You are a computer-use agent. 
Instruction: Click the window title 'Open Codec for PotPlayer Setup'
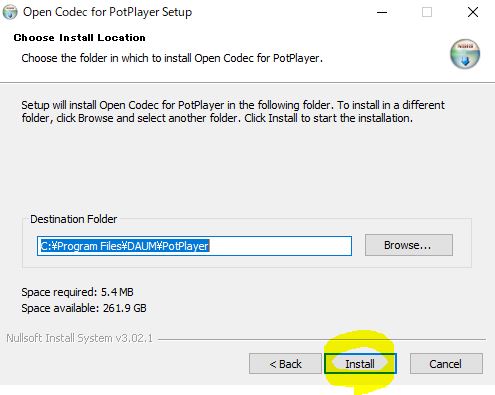point(107,12)
